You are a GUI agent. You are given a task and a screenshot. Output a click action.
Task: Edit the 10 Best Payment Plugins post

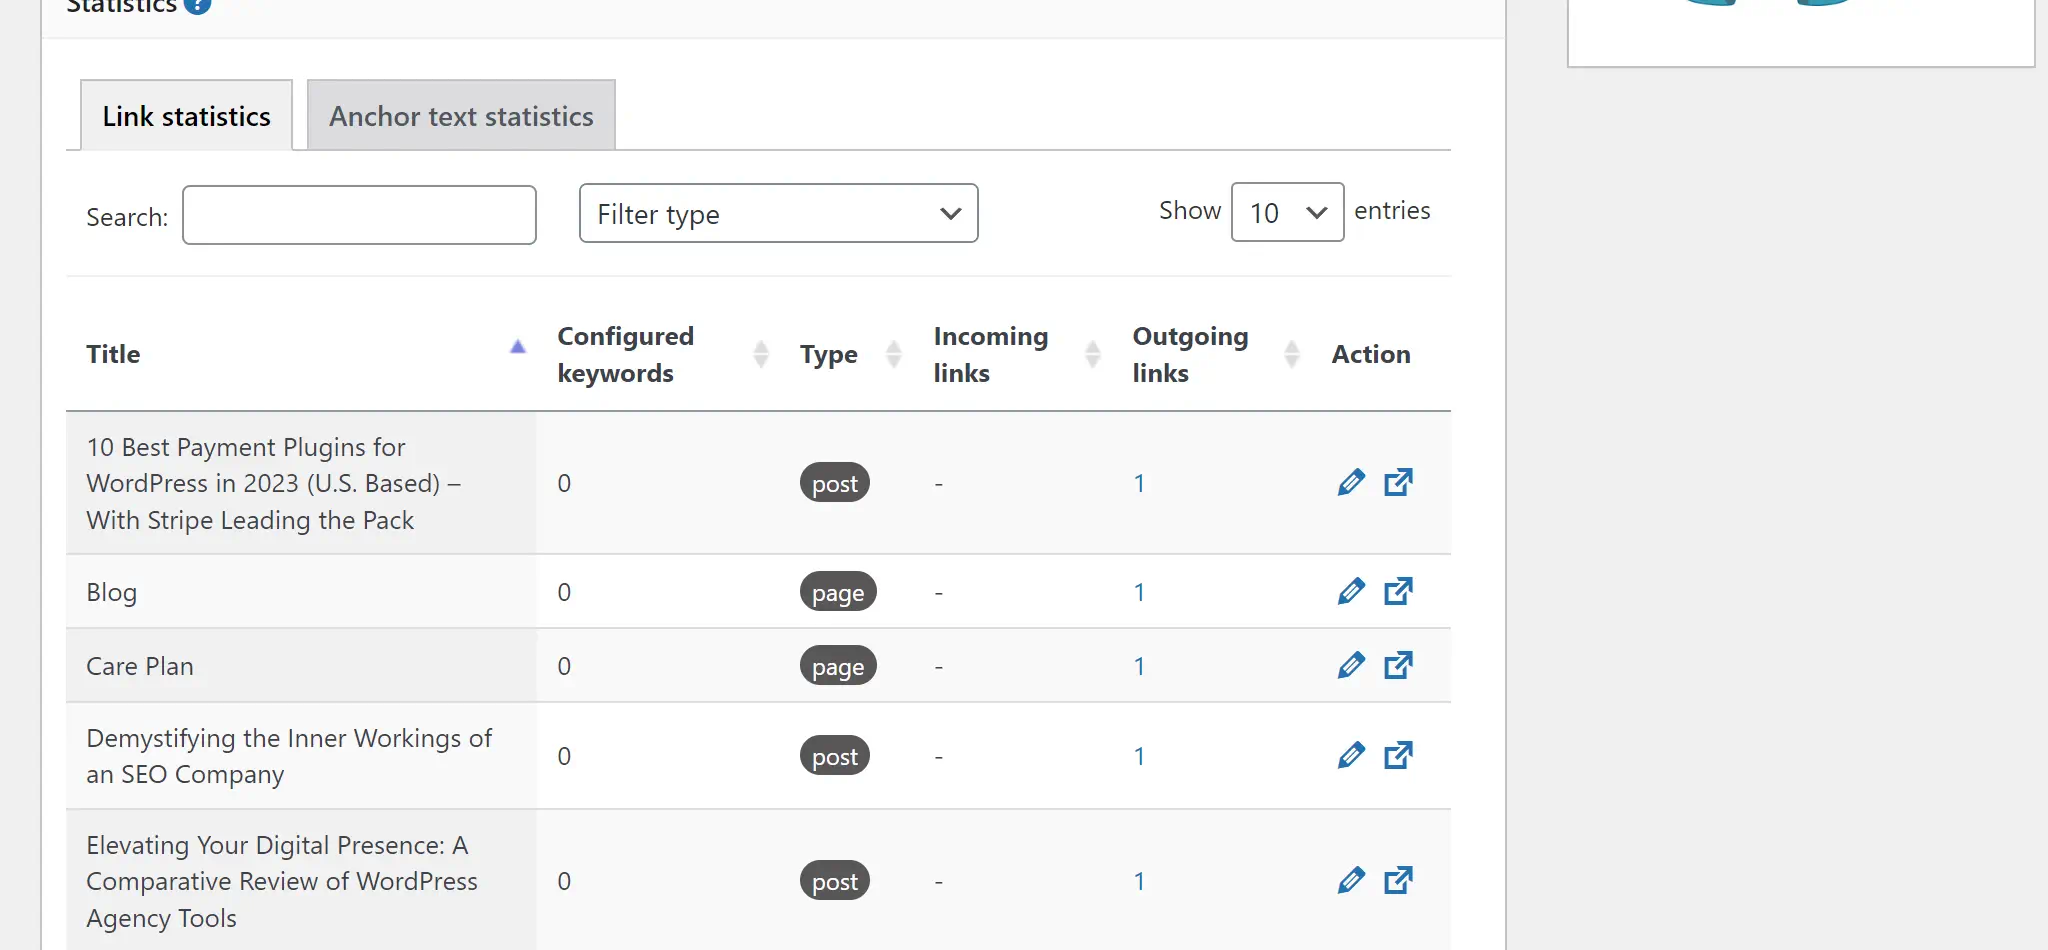coord(1351,482)
